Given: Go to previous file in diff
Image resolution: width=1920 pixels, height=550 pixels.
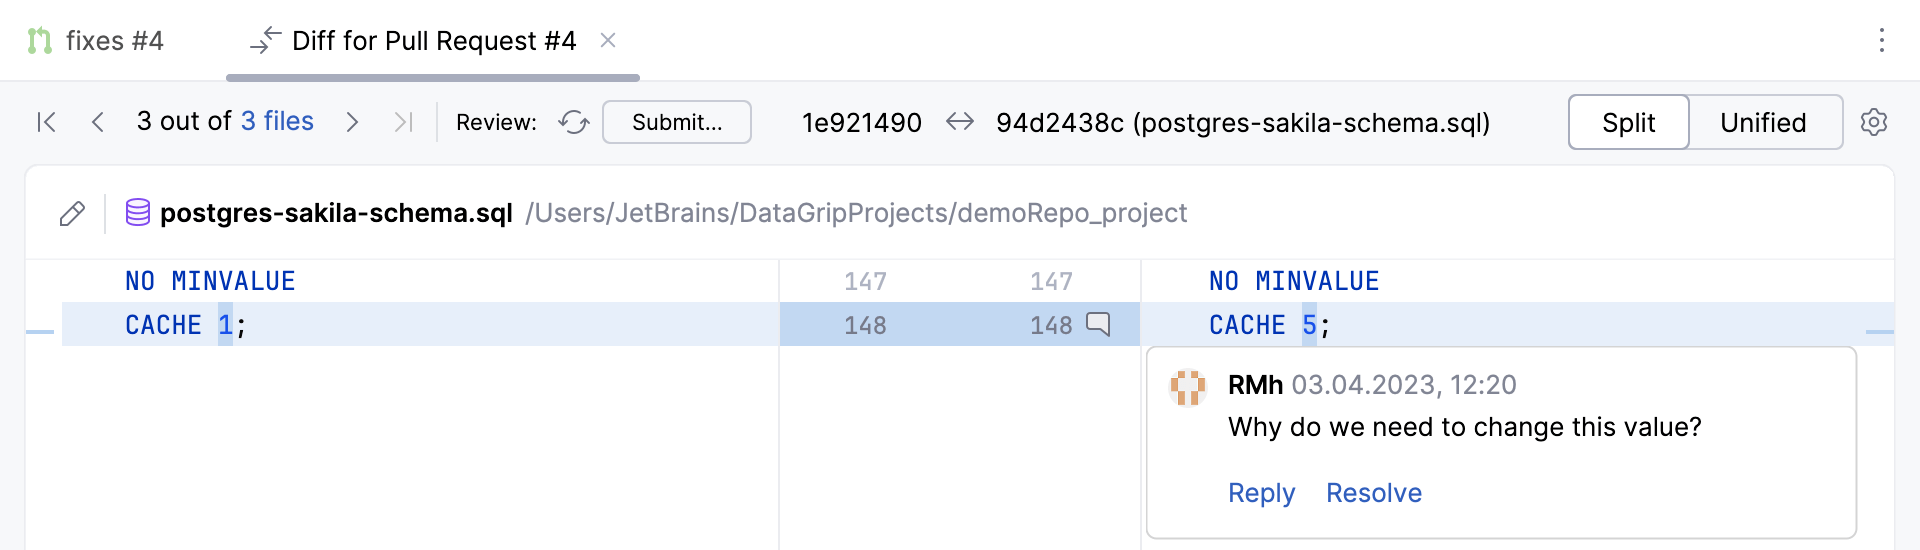Looking at the screenshot, I should click(x=97, y=122).
